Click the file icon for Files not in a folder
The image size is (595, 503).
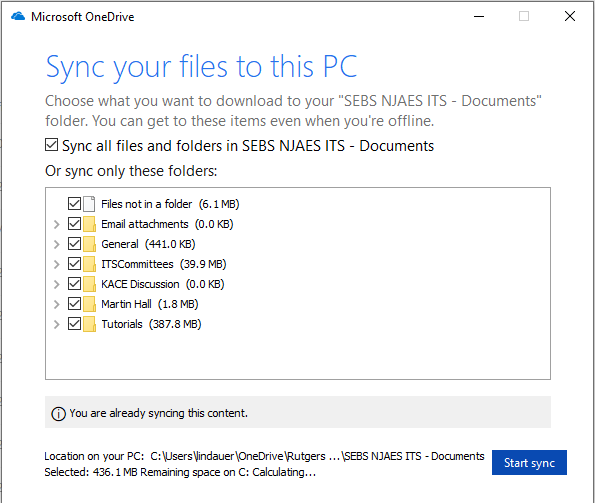89,204
